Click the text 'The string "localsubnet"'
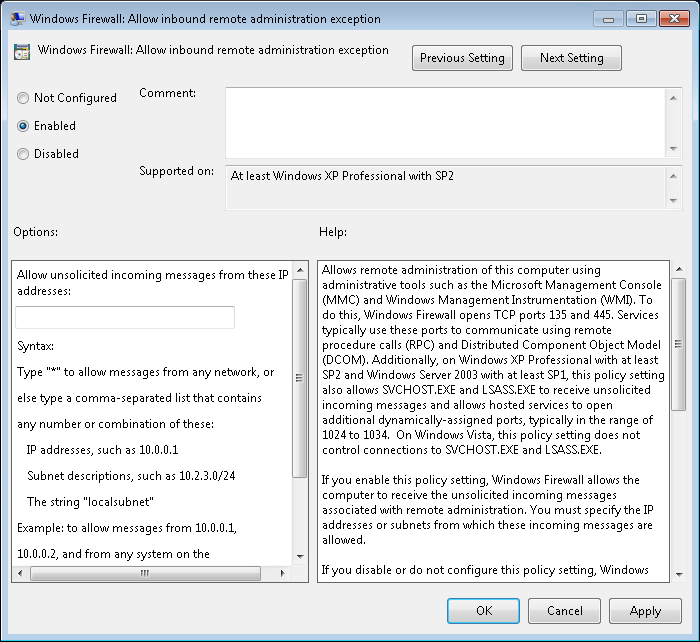Viewport: 700px width, 642px height. tap(90, 502)
